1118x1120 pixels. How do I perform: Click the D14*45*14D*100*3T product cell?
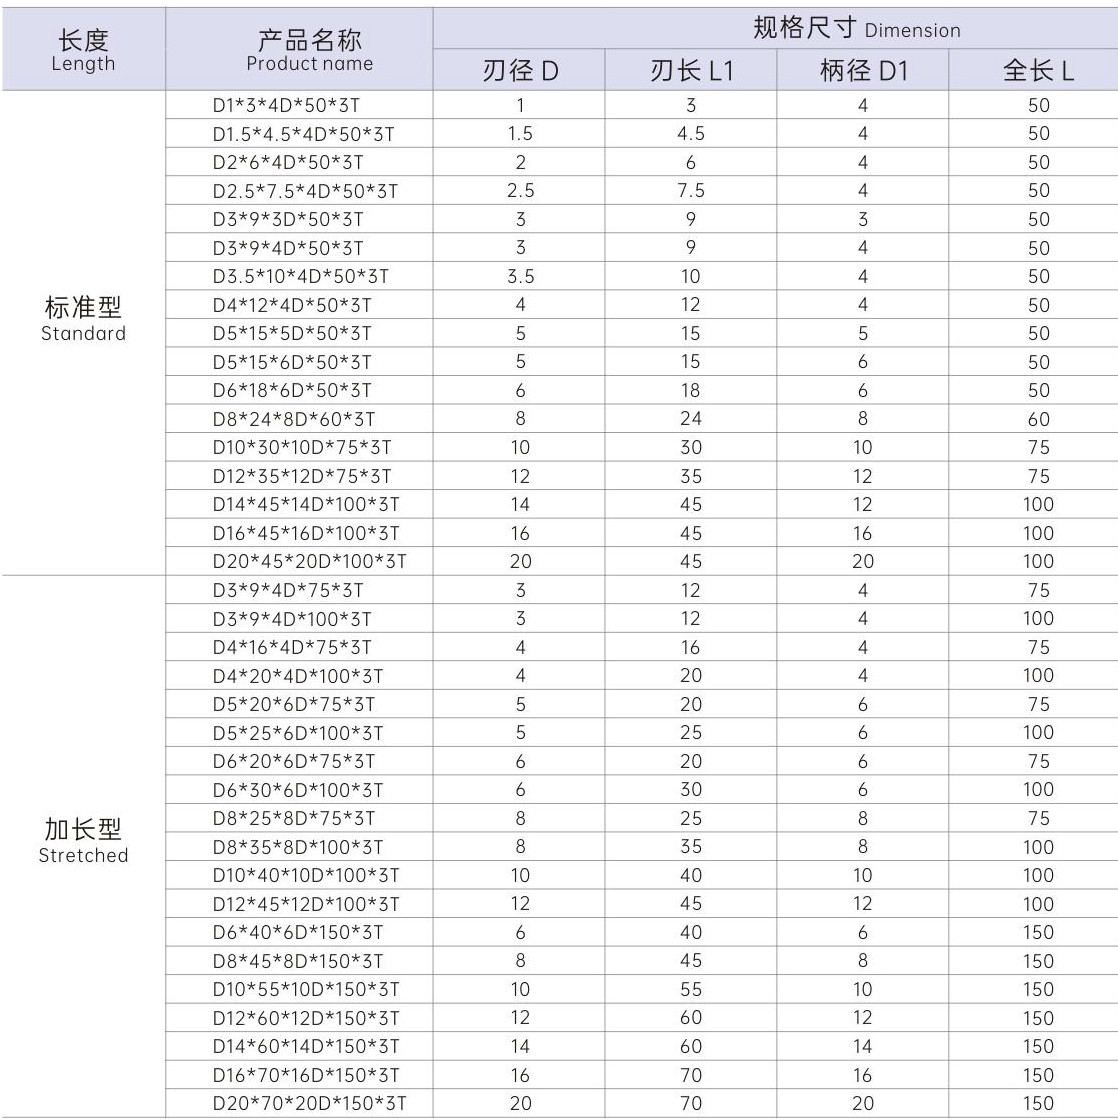click(x=305, y=505)
